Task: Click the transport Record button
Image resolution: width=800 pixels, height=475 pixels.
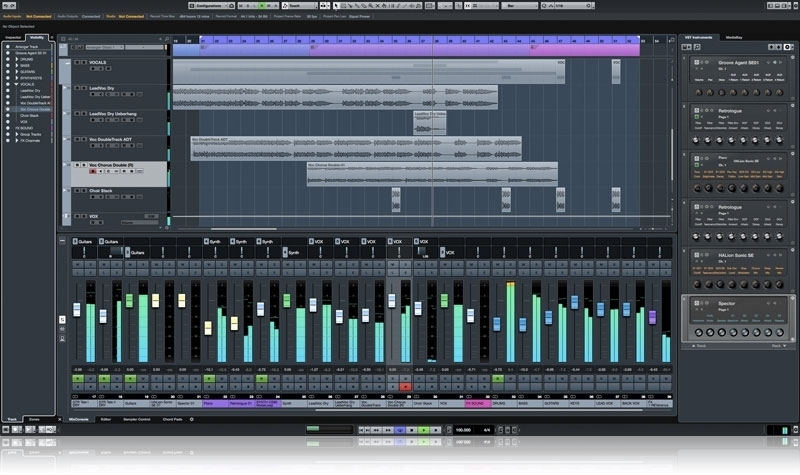Action: tap(435, 430)
